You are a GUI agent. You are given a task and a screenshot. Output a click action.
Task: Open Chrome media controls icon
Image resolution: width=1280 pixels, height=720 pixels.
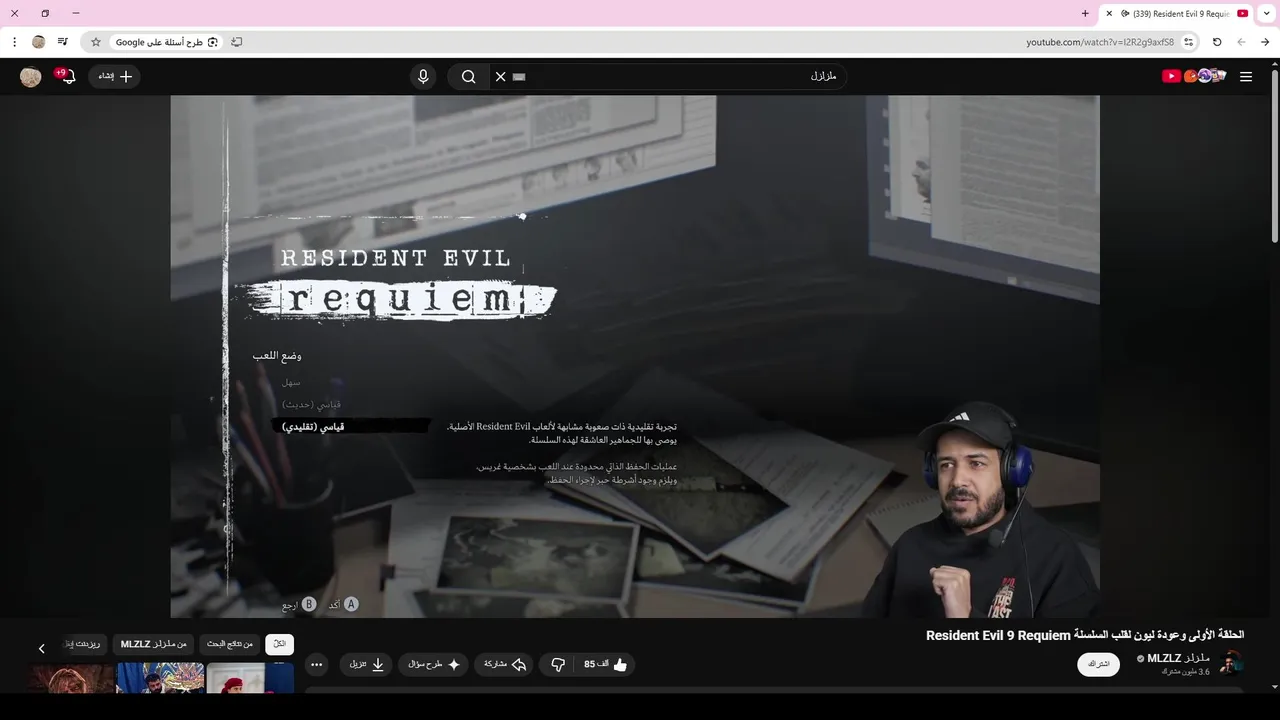[63, 42]
